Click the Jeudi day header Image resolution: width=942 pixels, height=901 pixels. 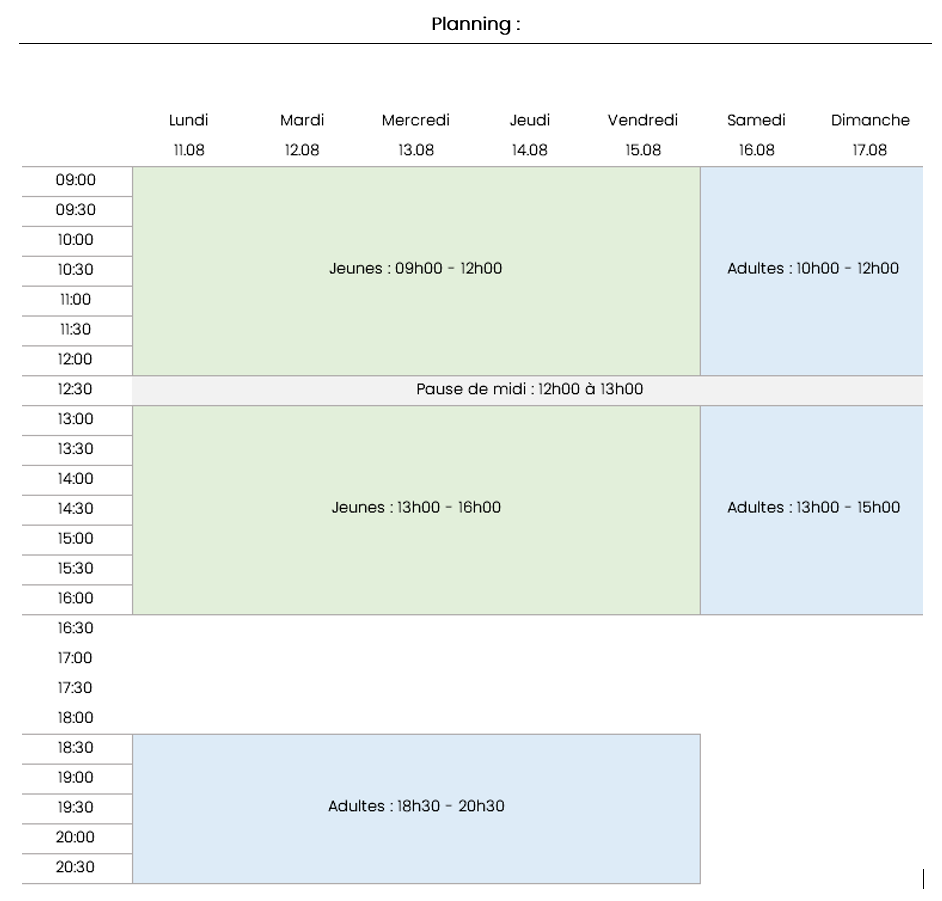click(530, 120)
